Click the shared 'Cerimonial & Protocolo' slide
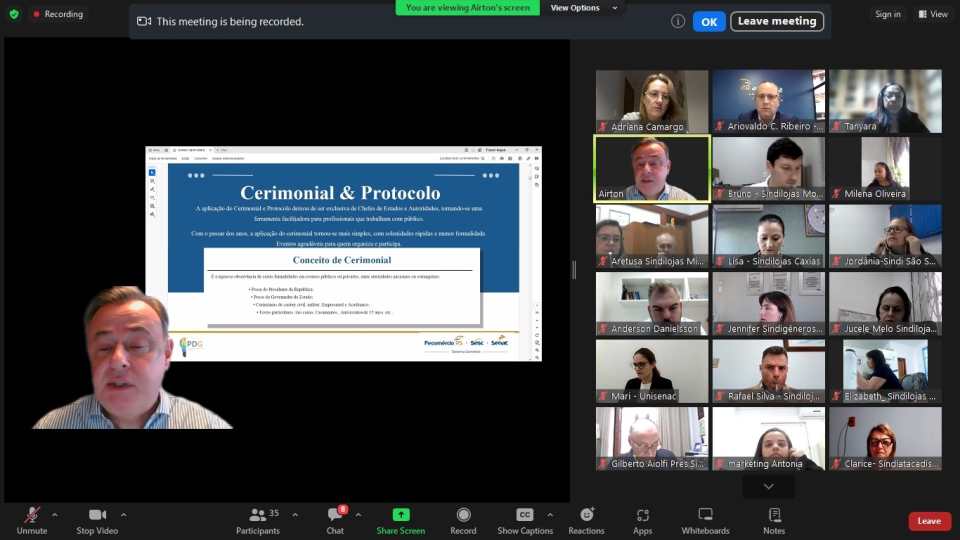Screen dimensions: 960x540 (x=343, y=253)
